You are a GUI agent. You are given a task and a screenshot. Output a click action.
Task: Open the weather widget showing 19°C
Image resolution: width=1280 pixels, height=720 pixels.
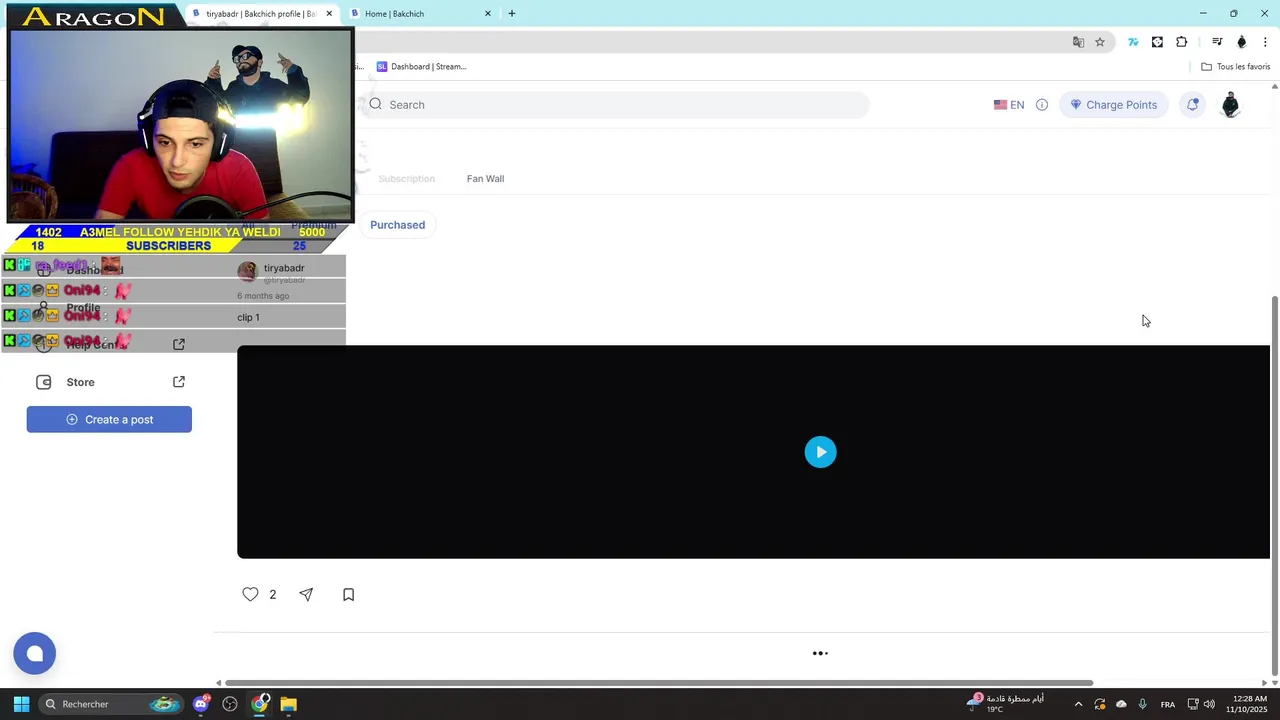[x=1005, y=703]
